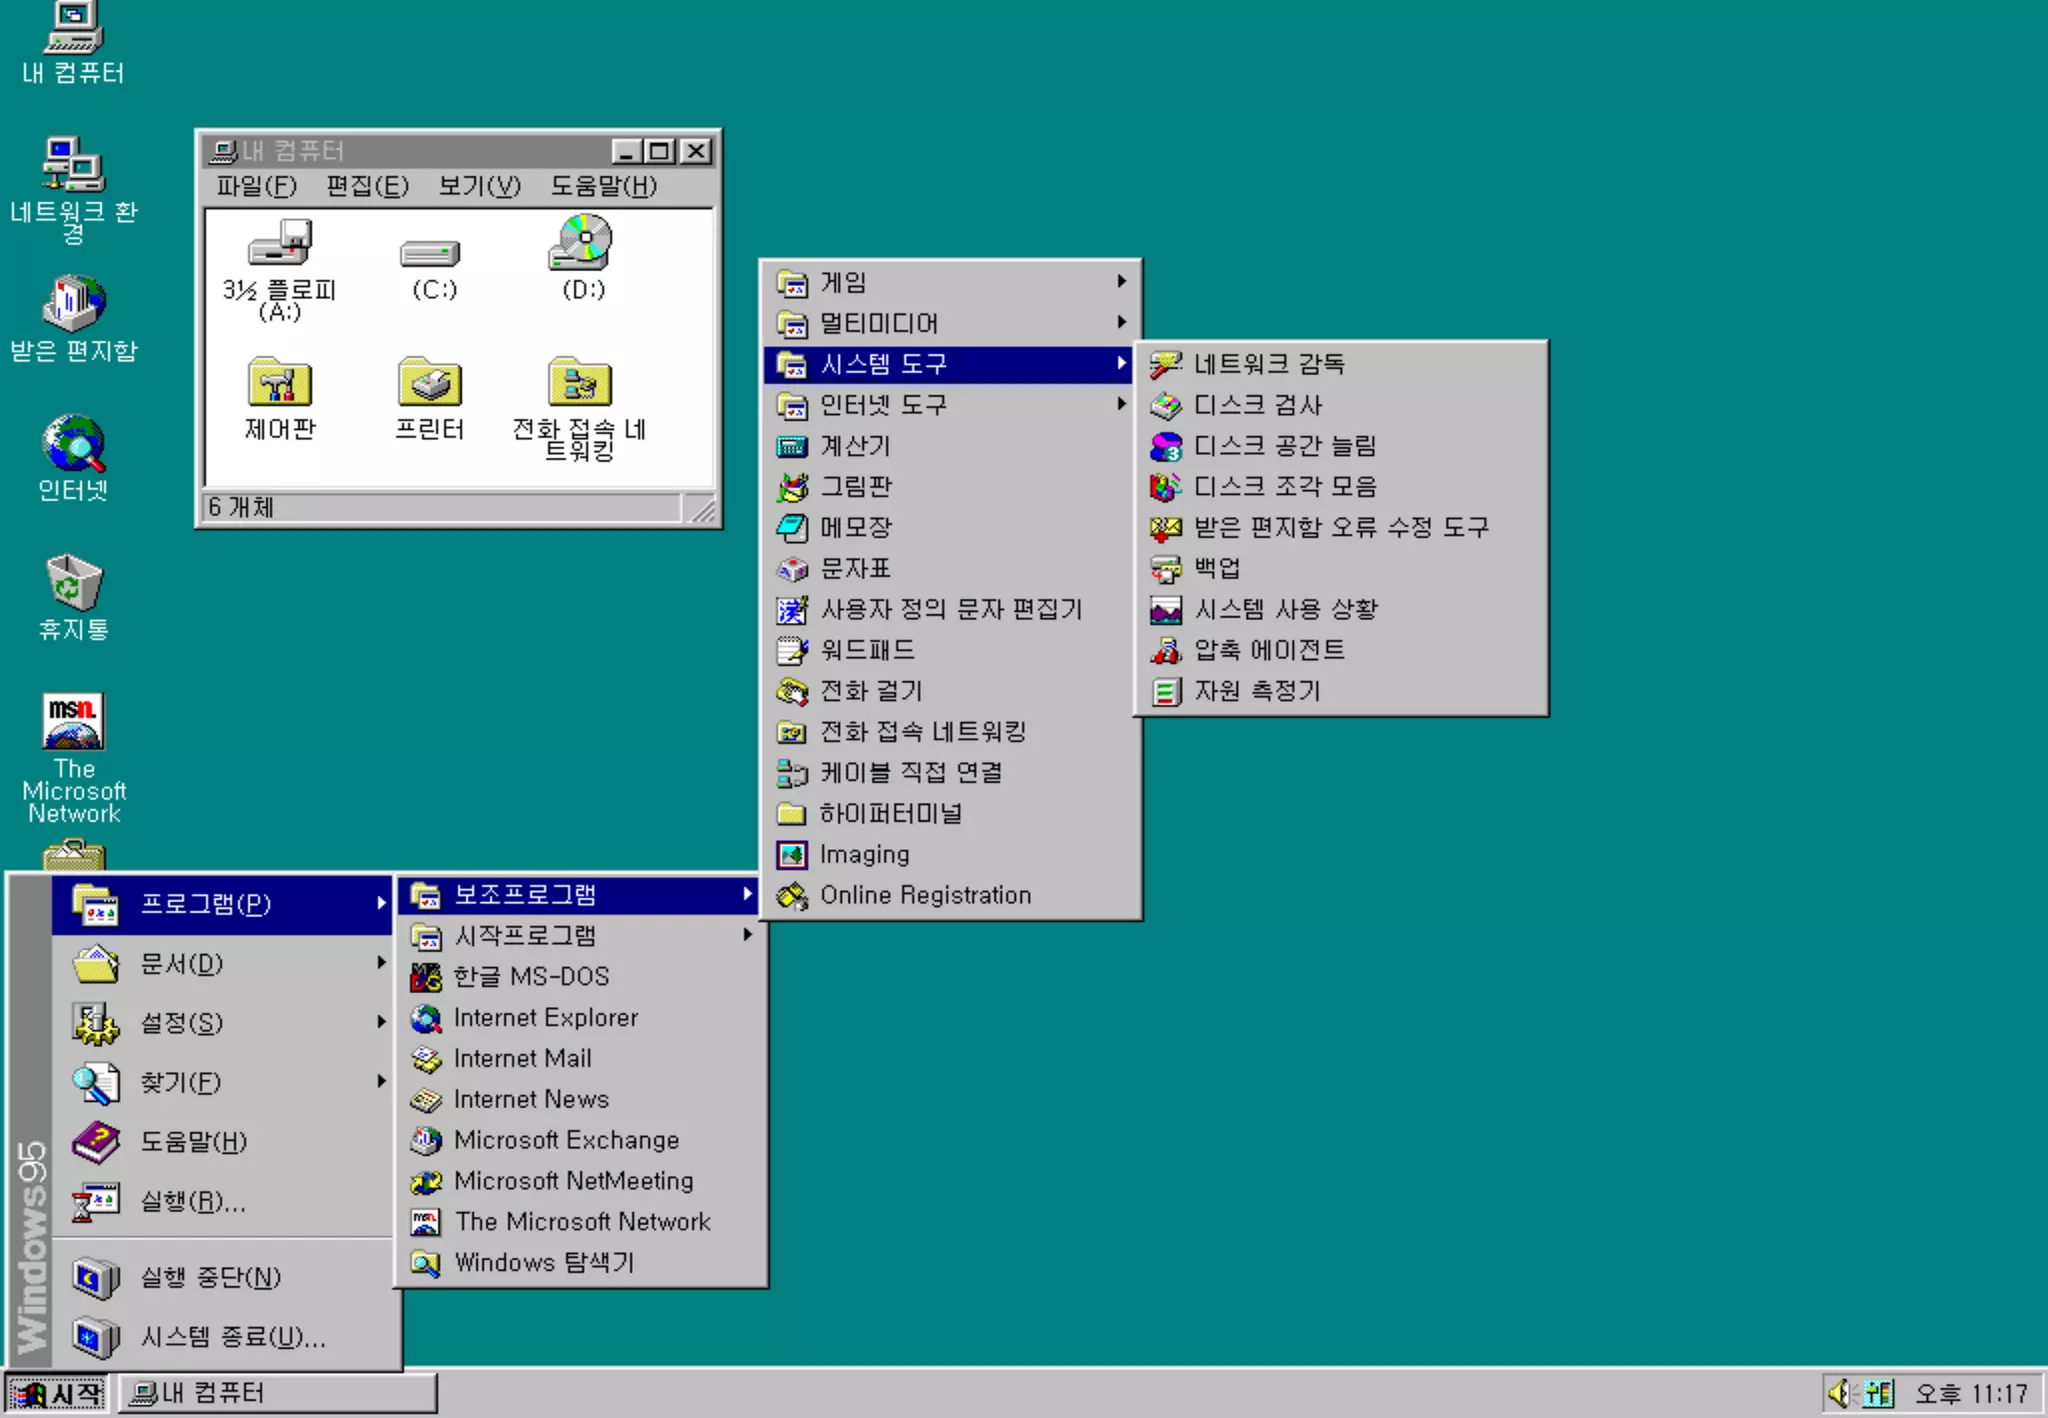The height and width of the screenshot is (1418, 2048).
Task: Open Online Registration
Action: point(950,895)
